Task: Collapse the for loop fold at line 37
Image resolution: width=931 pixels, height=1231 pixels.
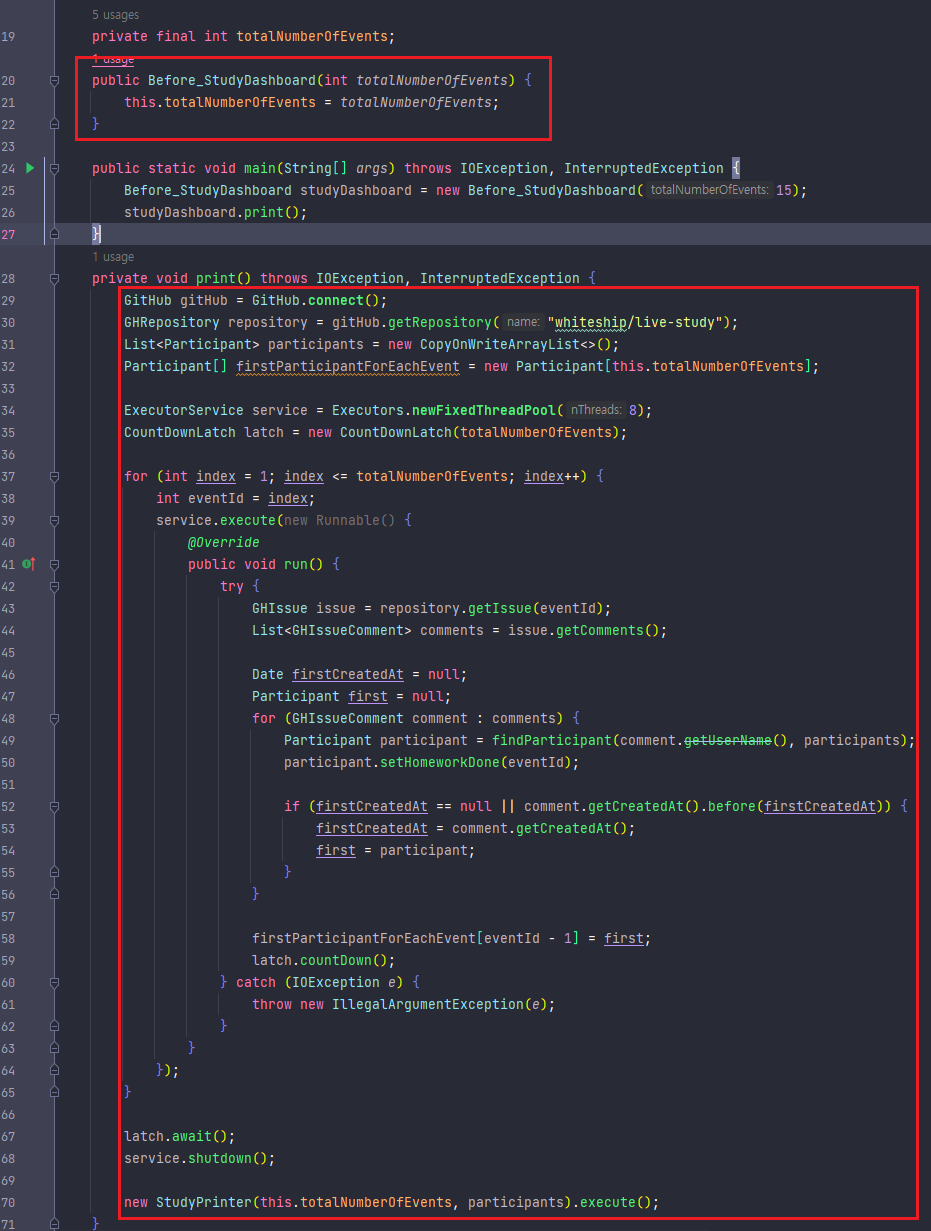Action: pyautogui.click(x=55, y=476)
